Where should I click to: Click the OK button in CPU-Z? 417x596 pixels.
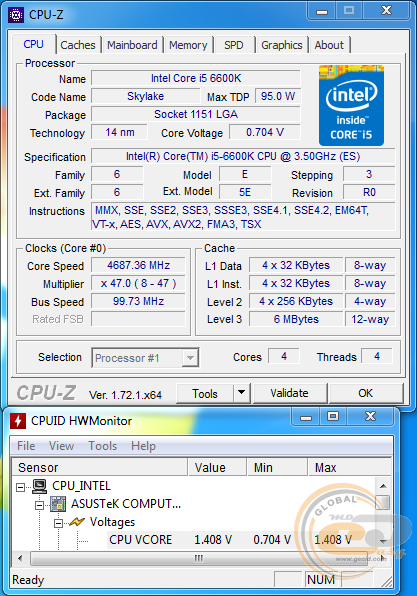click(366, 393)
